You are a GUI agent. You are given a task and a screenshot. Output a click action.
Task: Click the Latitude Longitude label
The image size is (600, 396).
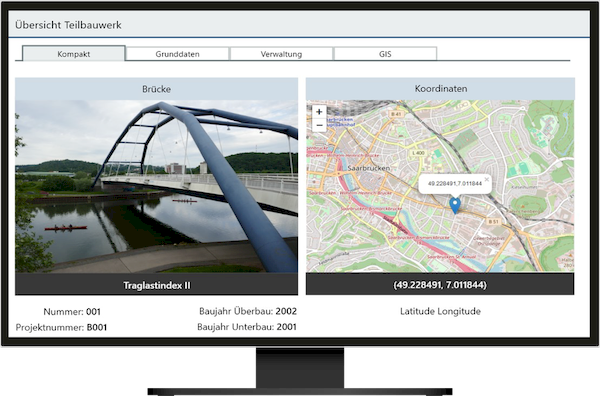click(440, 311)
